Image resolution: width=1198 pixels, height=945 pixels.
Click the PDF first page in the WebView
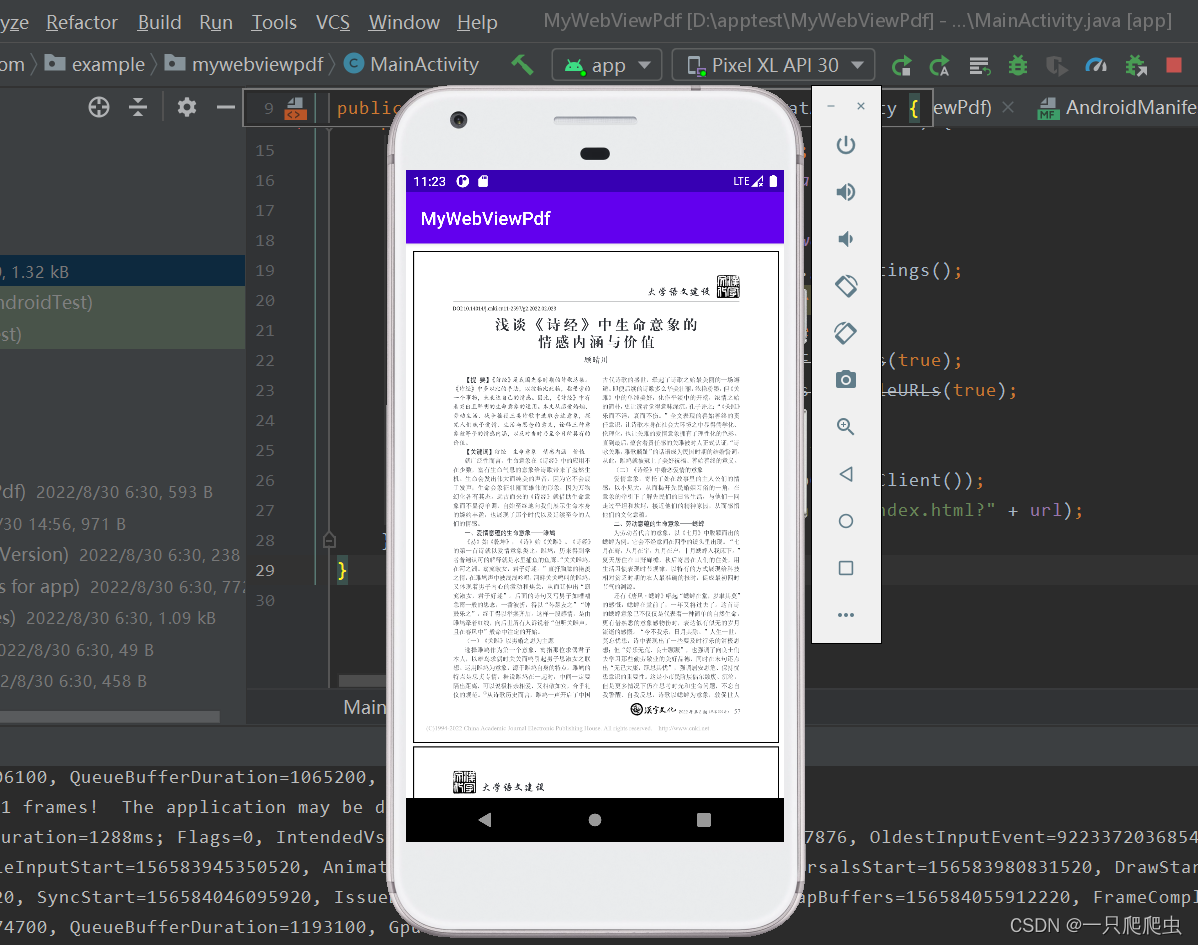(x=596, y=497)
